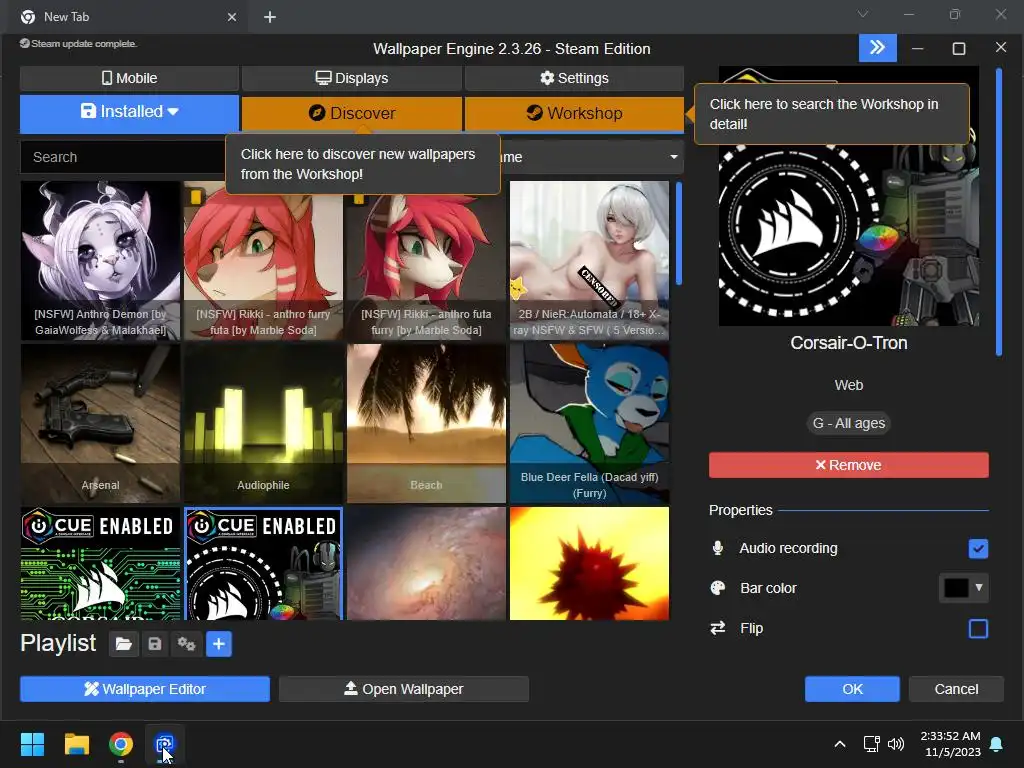Image resolution: width=1024 pixels, height=768 pixels.
Task: Confirm with the OK button
Action: tap(852, 689)
